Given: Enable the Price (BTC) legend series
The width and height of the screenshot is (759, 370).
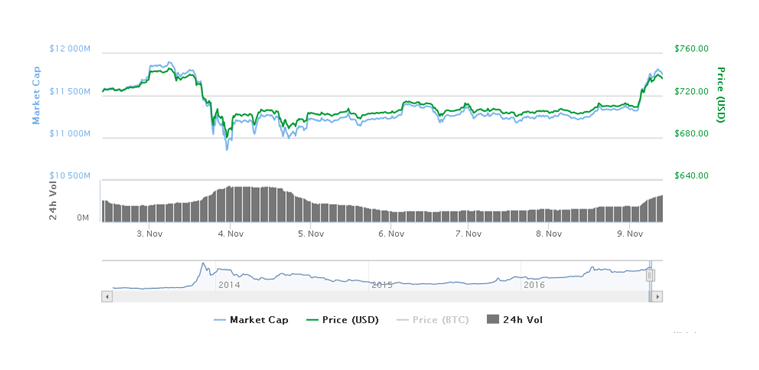Looking at the screenshot, I should pyautogui.click(x=432, y=320).
